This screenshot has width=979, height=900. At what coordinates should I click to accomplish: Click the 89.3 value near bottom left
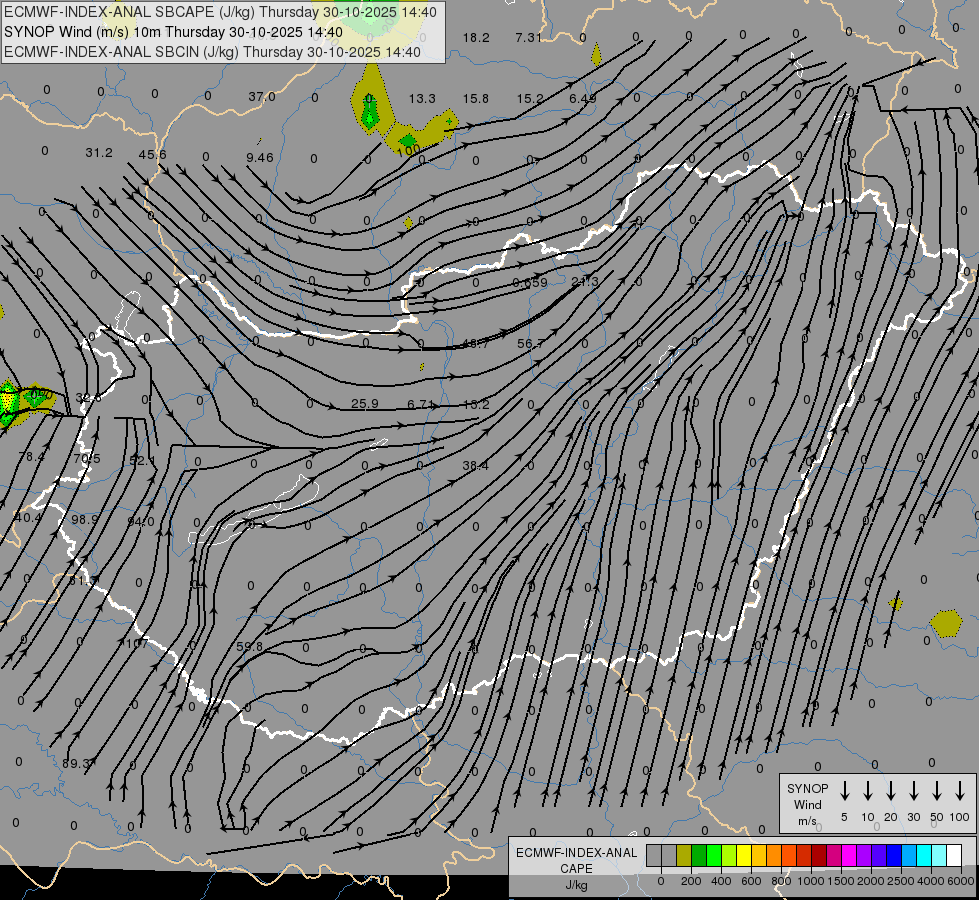click(78, 763)
